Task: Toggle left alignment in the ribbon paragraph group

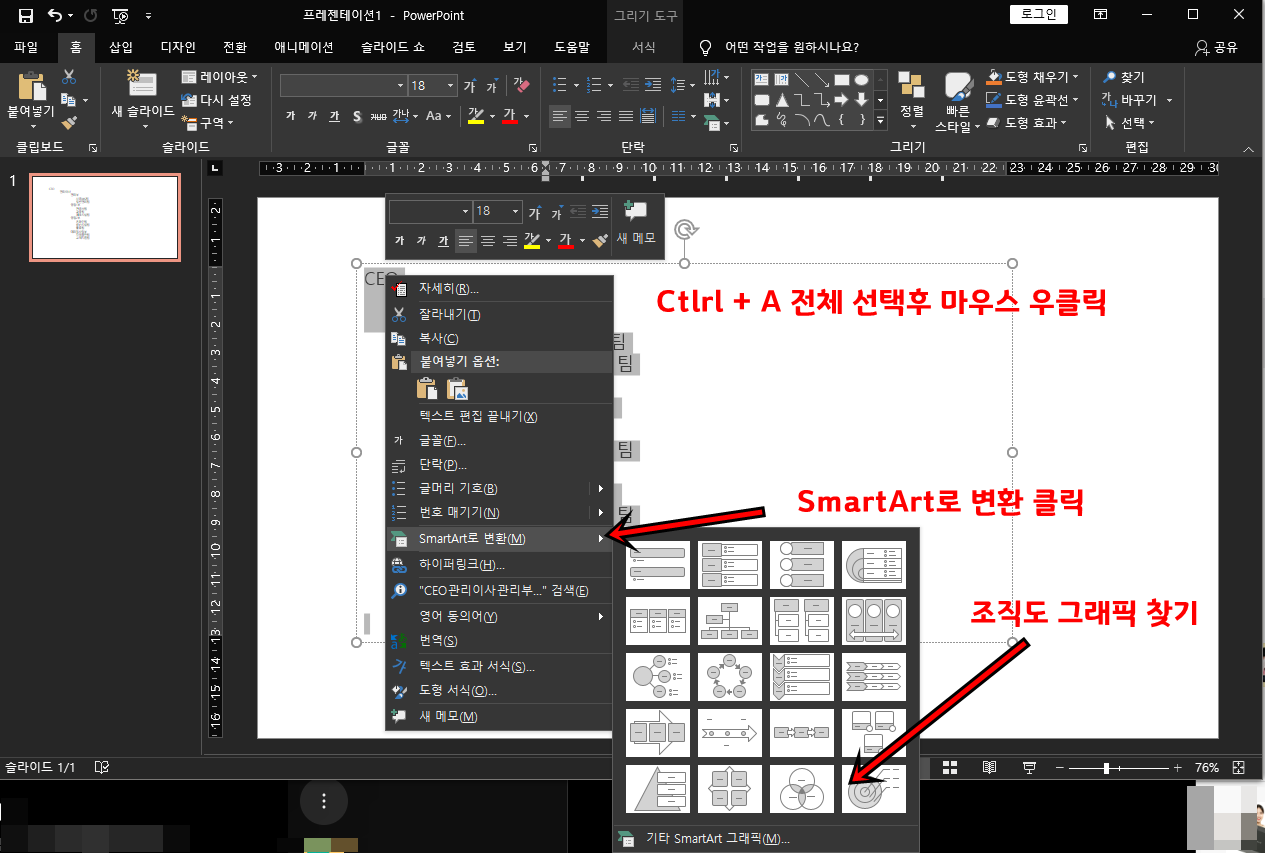Action: point(560,116)
